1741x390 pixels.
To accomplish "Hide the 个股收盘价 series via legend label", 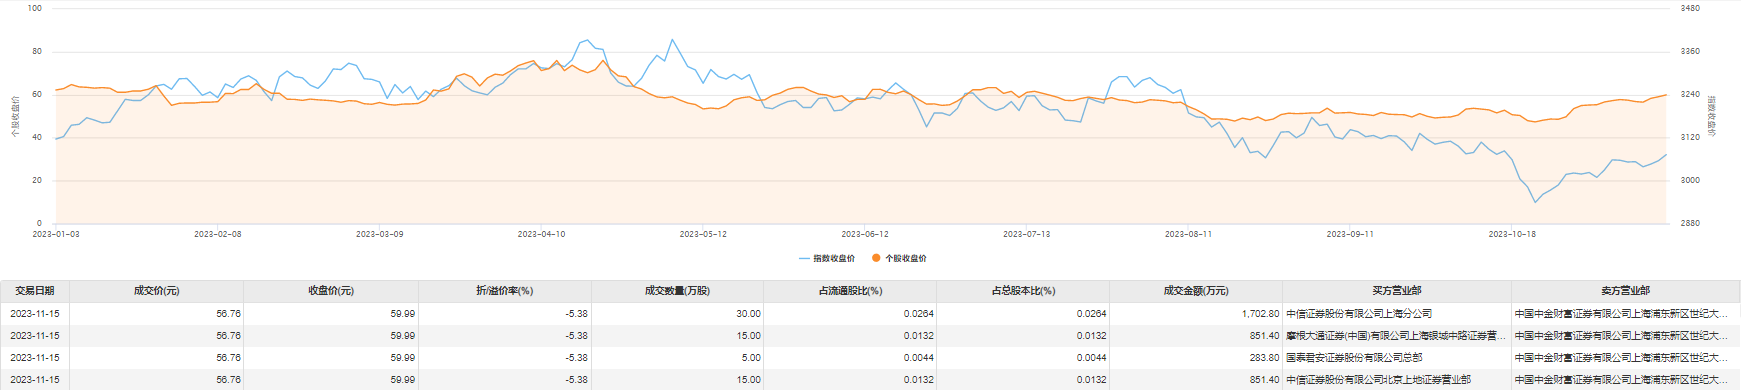I will click(x=906, y=258).
